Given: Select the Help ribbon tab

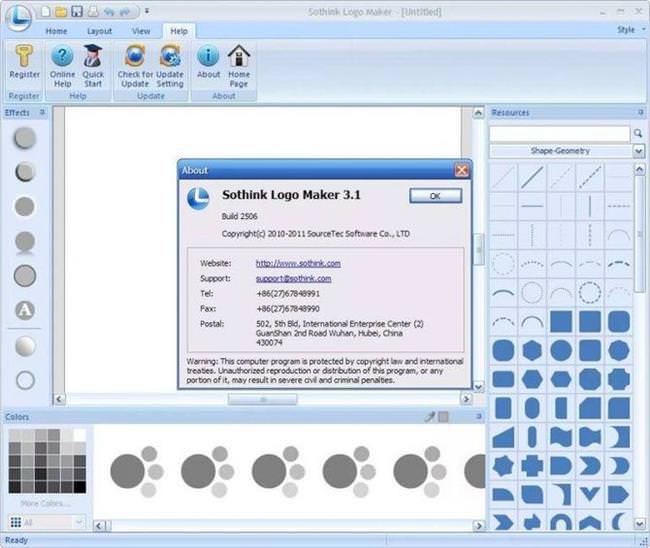Looking at the screenshot, I should [179, 31].
